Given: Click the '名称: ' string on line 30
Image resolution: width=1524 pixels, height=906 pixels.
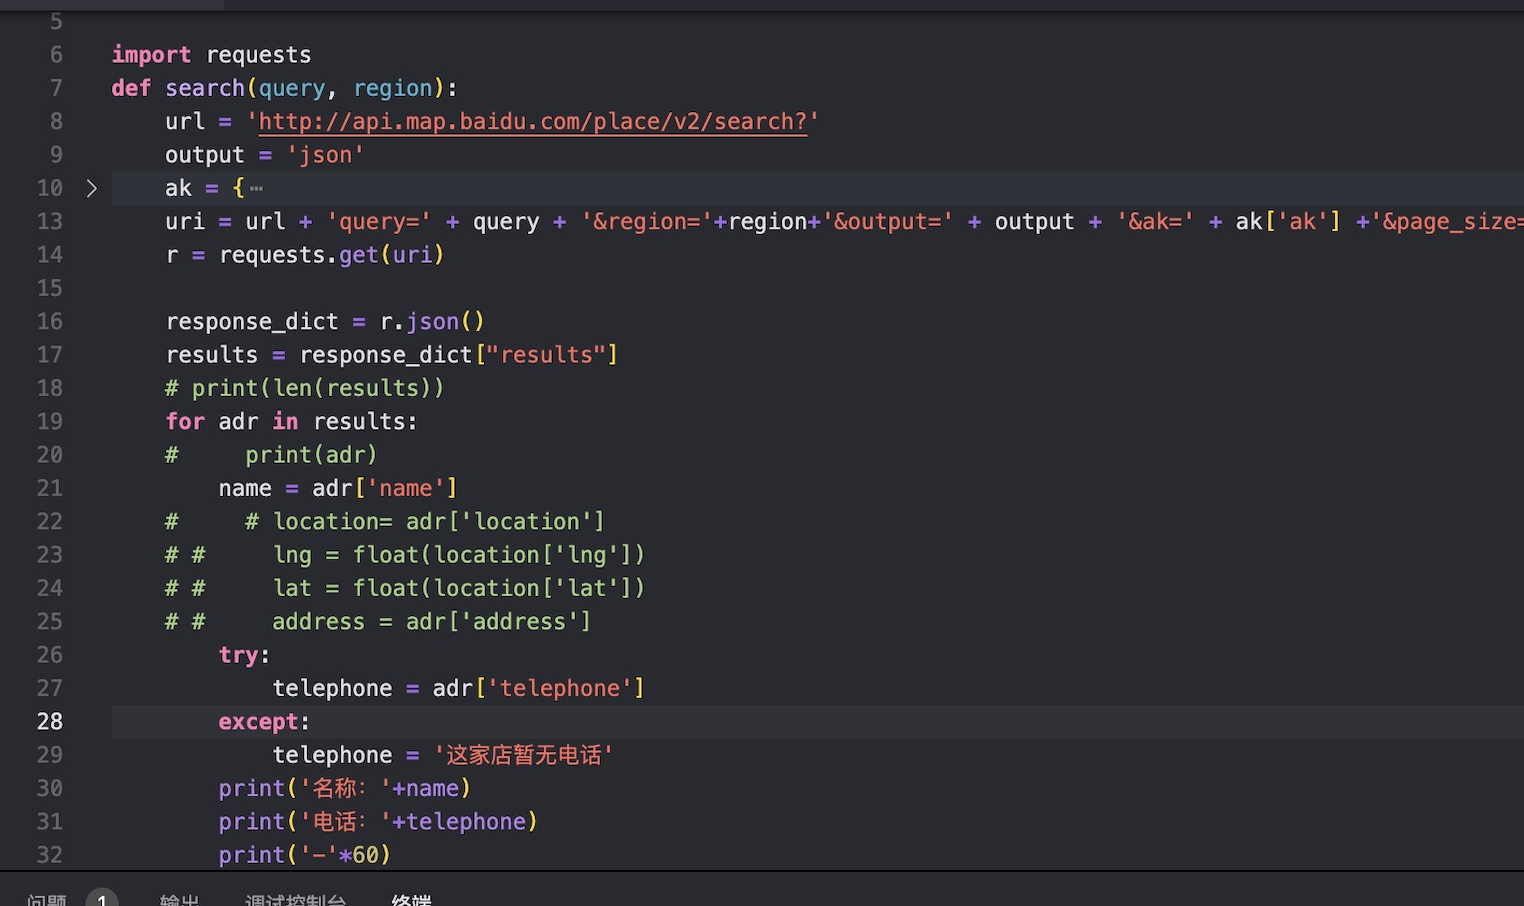Looking at the screenshot, I should (345, 788).
